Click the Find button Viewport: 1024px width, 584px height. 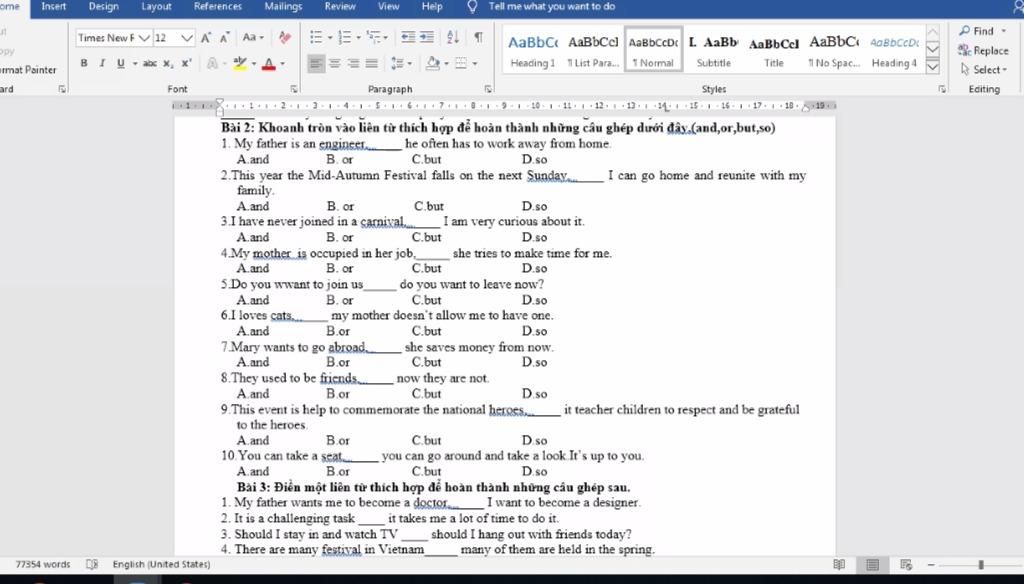tap(983, 31)
